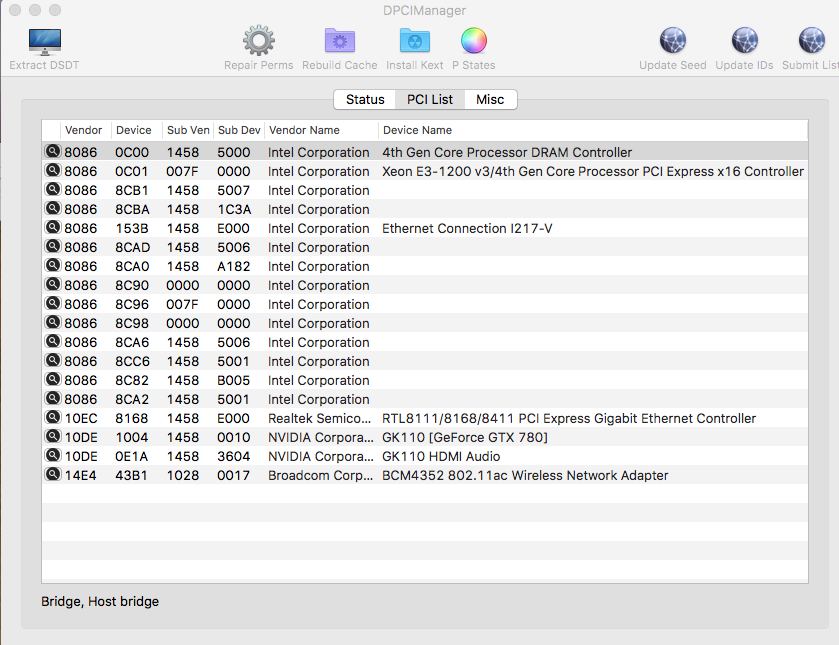Switch to the Status tab
This screenshot has width=839, height=645.
[365, 100]
